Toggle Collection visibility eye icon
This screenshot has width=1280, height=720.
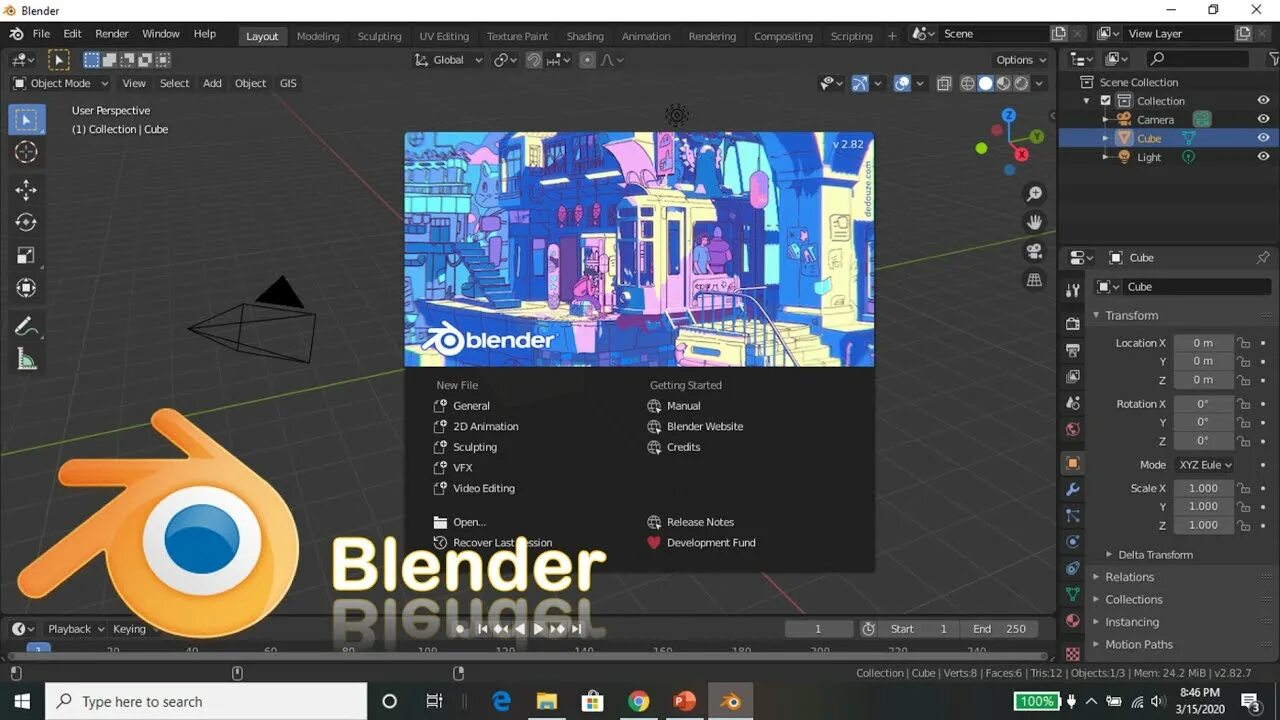(x=1263, y=101)
